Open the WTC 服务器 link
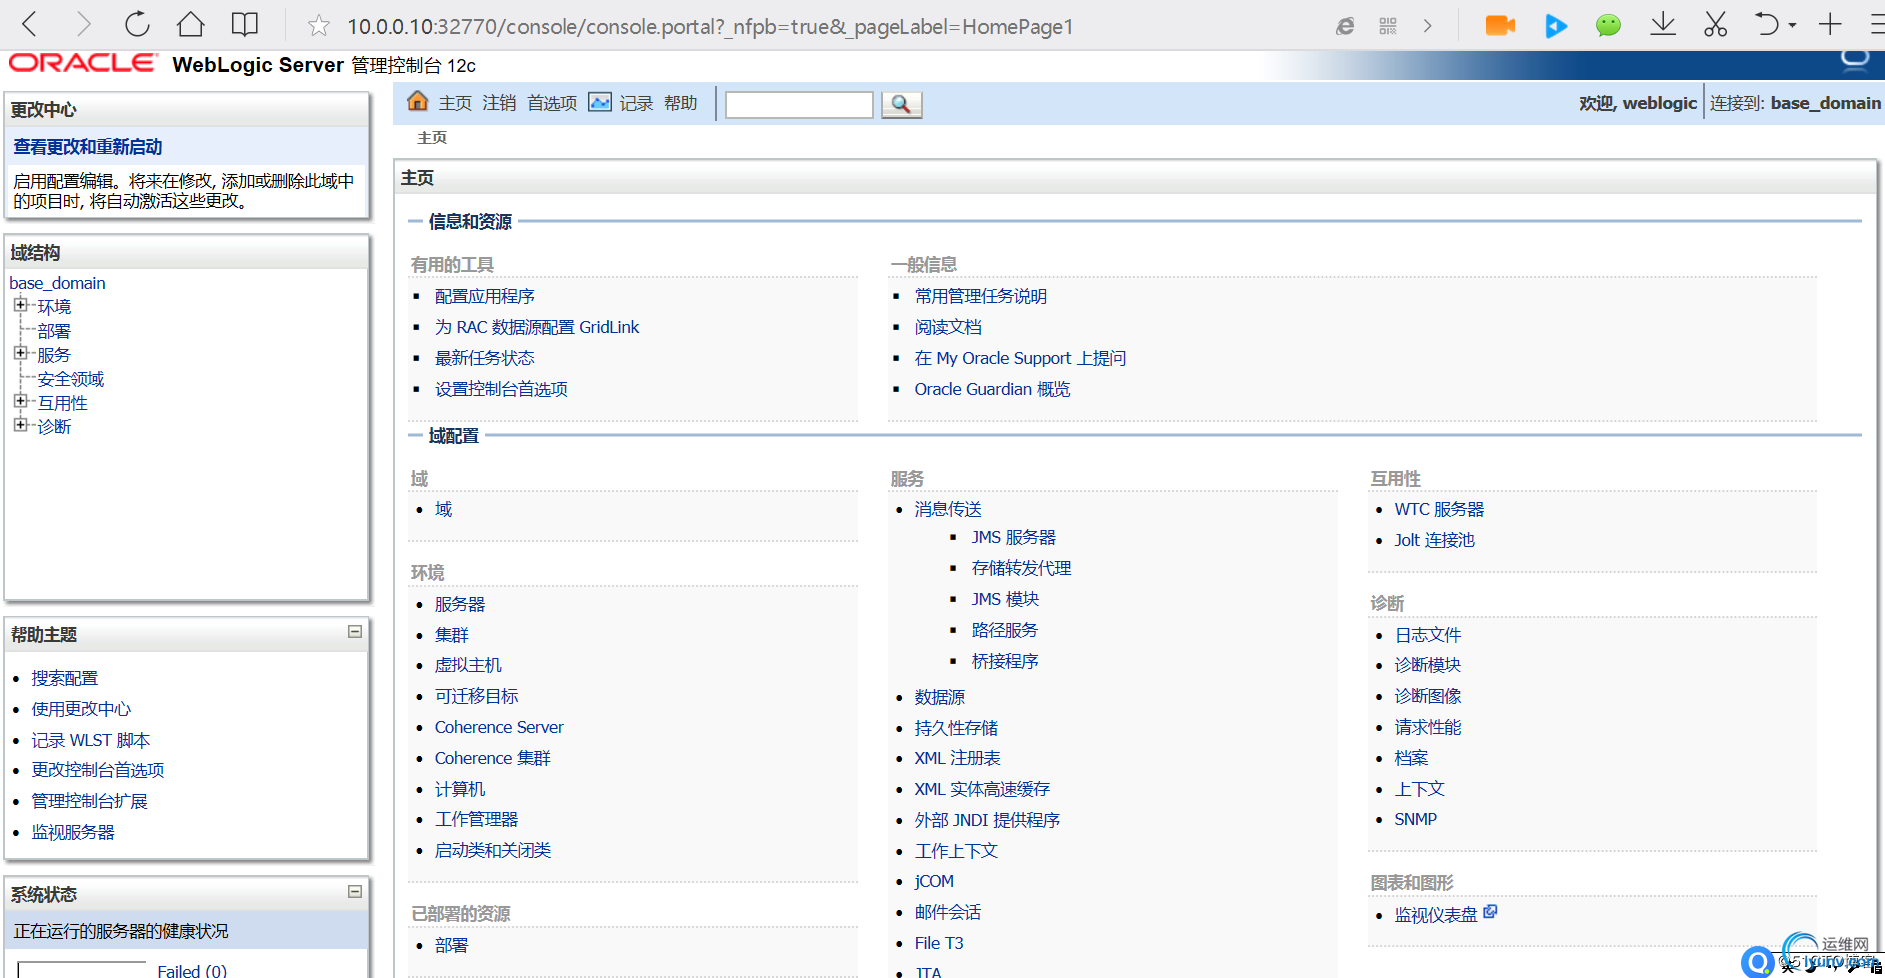The width and height of the screenshot is (1885, 978). (x=1439, y=509)
